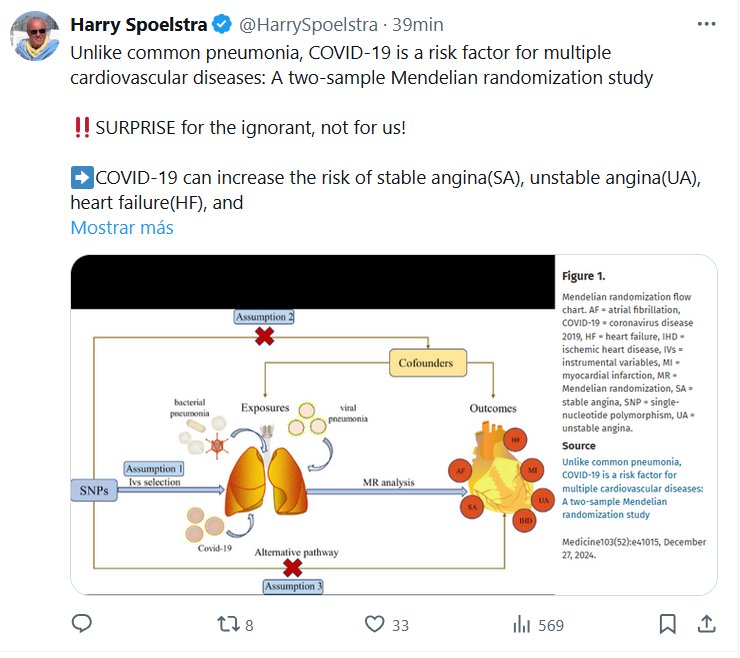This screenshot has width=740, height=658.
Task: Open Harry Spoelstra's profile avatar
Action: click(x=36, y=36)
